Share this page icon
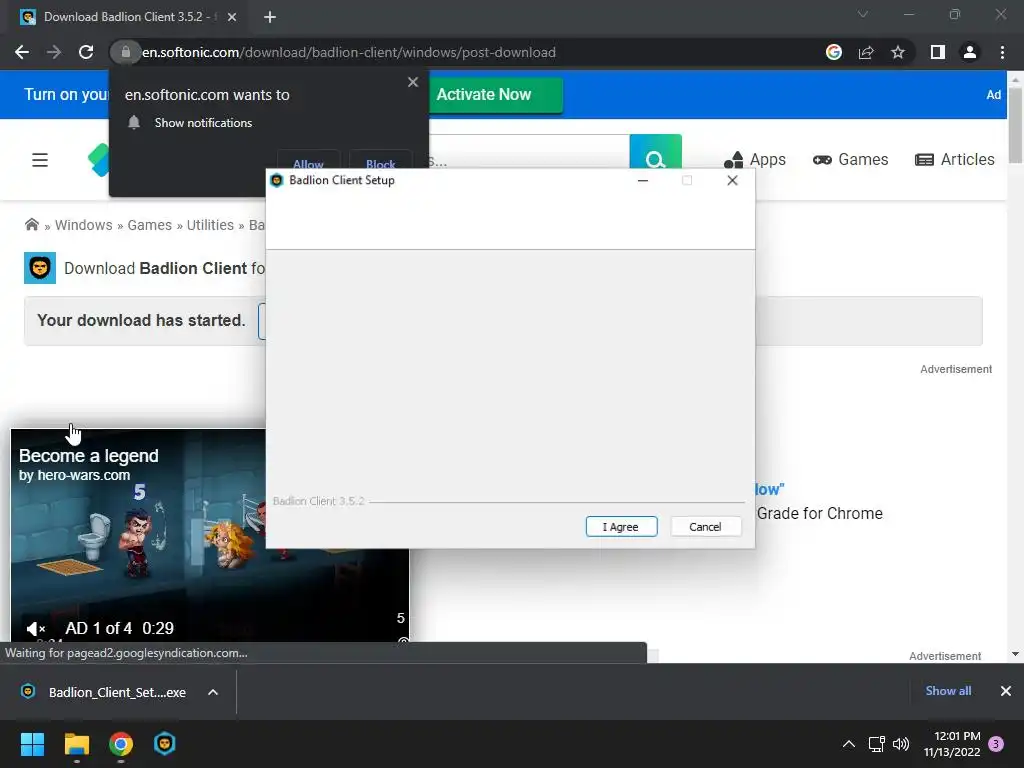 point(866,52)
